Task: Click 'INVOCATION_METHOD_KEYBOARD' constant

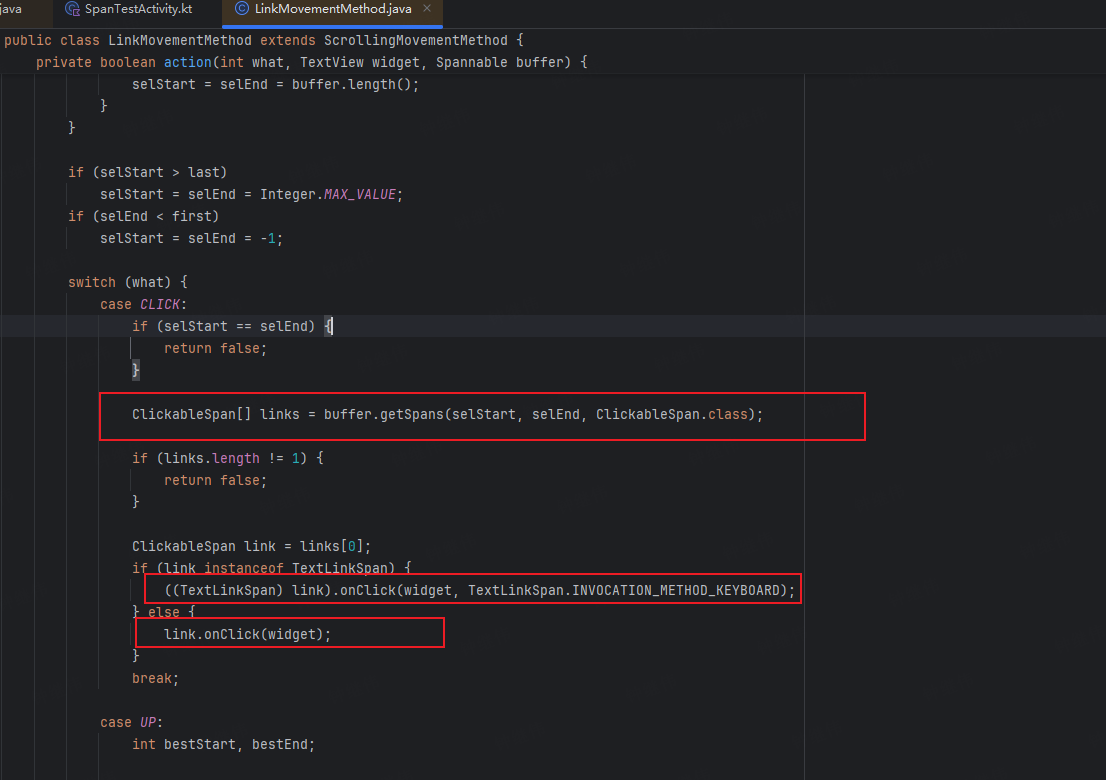Action: [675, 590]
